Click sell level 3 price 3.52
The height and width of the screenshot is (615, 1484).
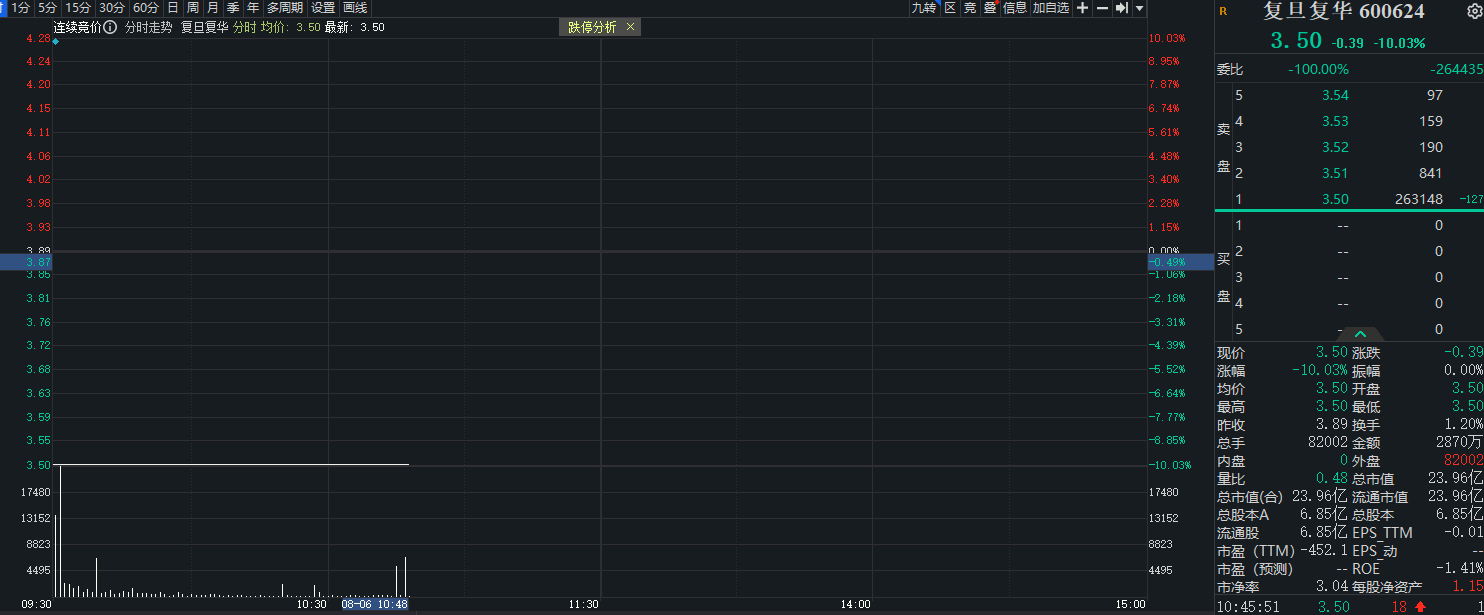1335,147
